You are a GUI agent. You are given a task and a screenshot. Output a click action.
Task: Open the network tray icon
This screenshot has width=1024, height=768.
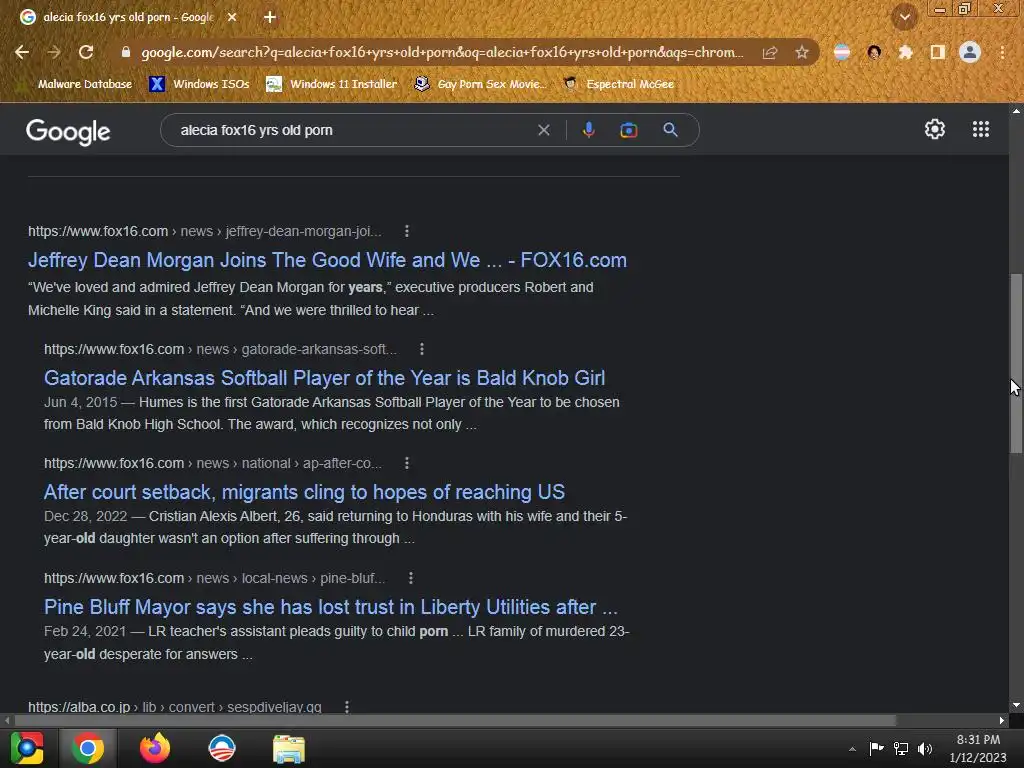click(x=901, y=748)
